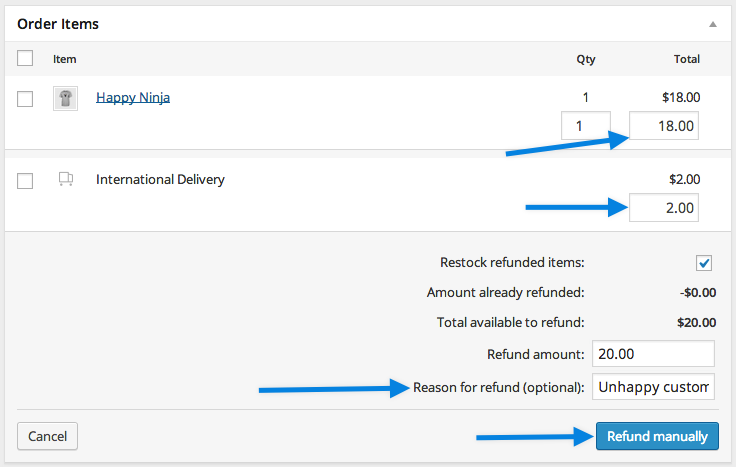Check the Happy Ninja item checkbox
The width and height of the screenshot is (736, 467).
pyautogui.click(x=26, y=98)
